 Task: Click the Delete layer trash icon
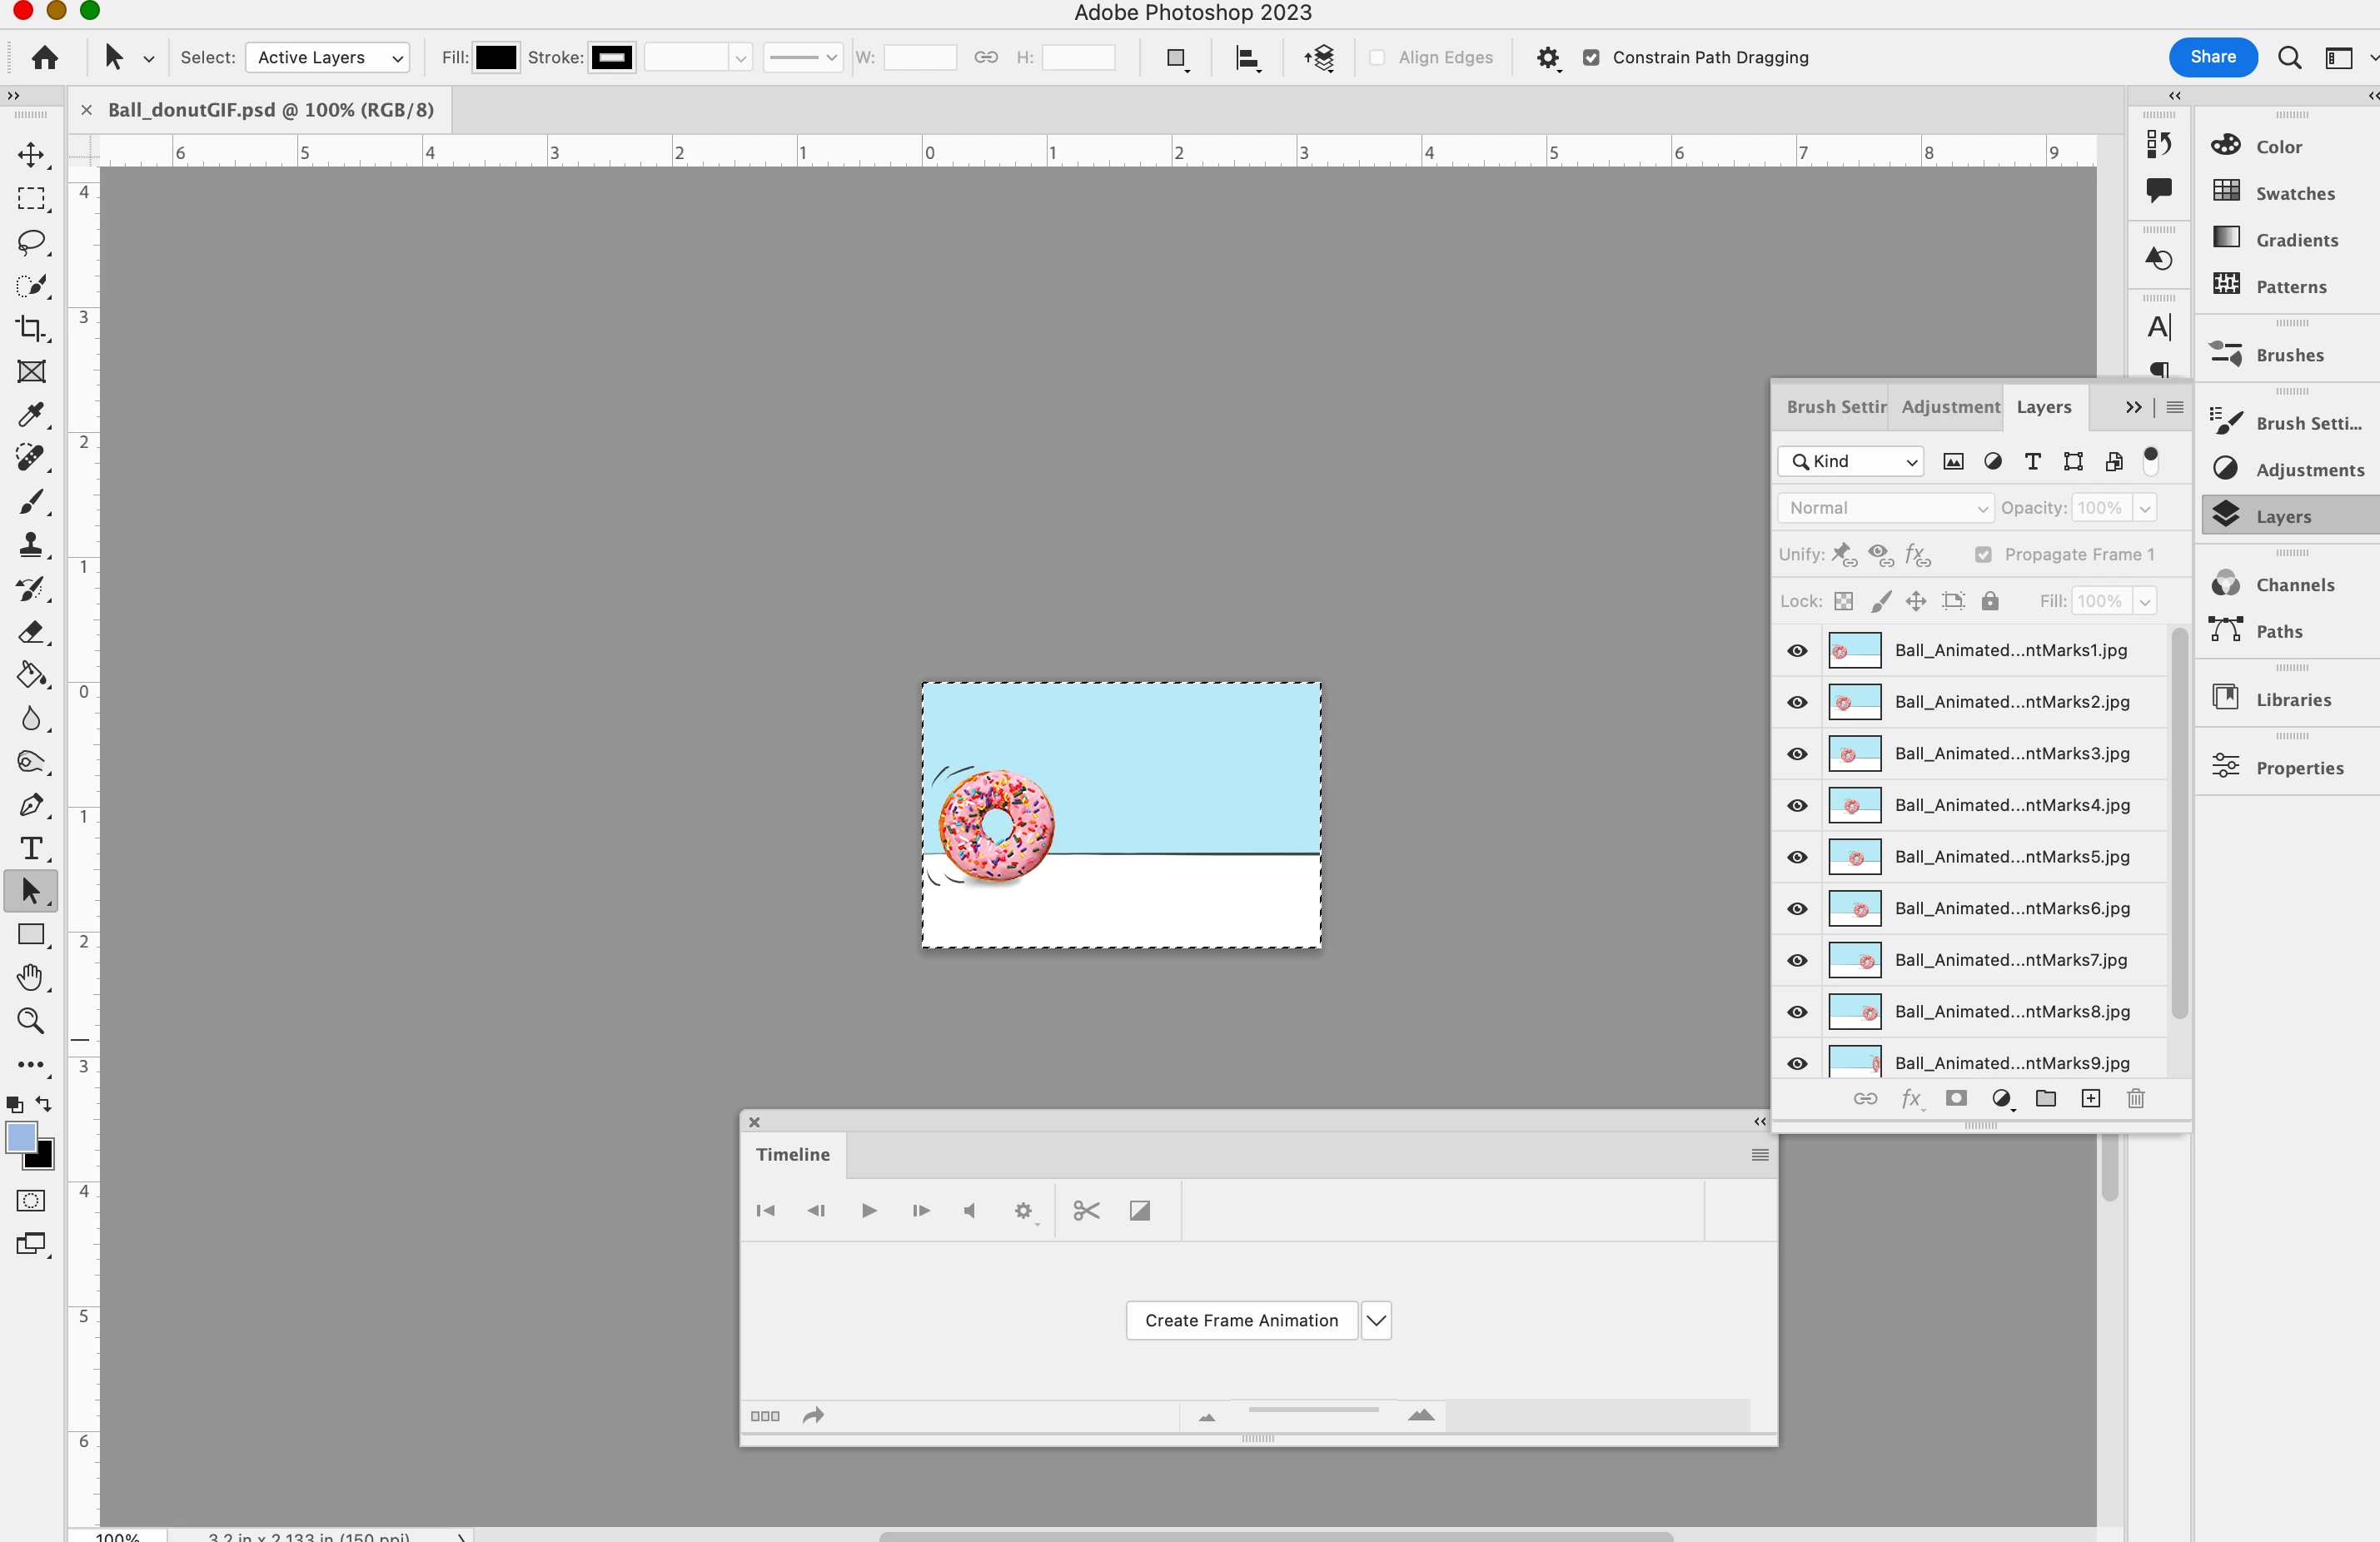coord(2135,1099)
